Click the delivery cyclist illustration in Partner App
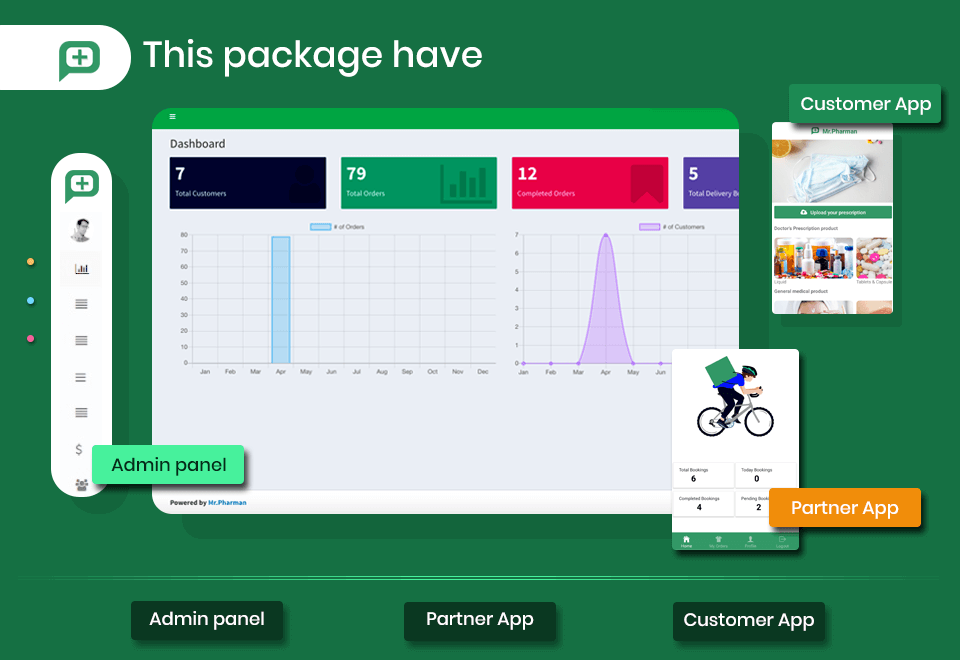 click(735, 397)
